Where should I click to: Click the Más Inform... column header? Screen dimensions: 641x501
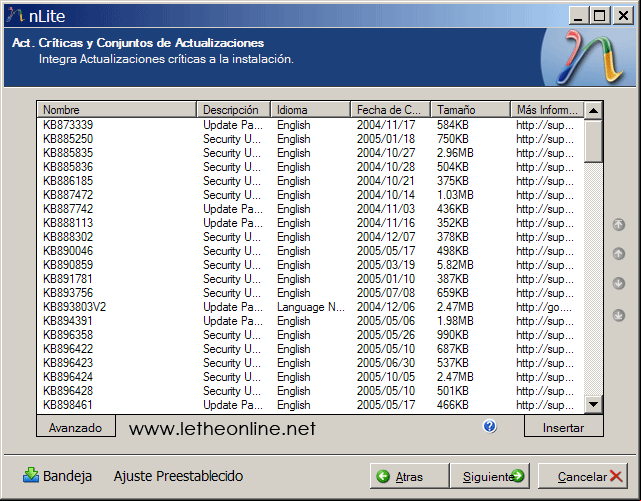click(547, 110)
